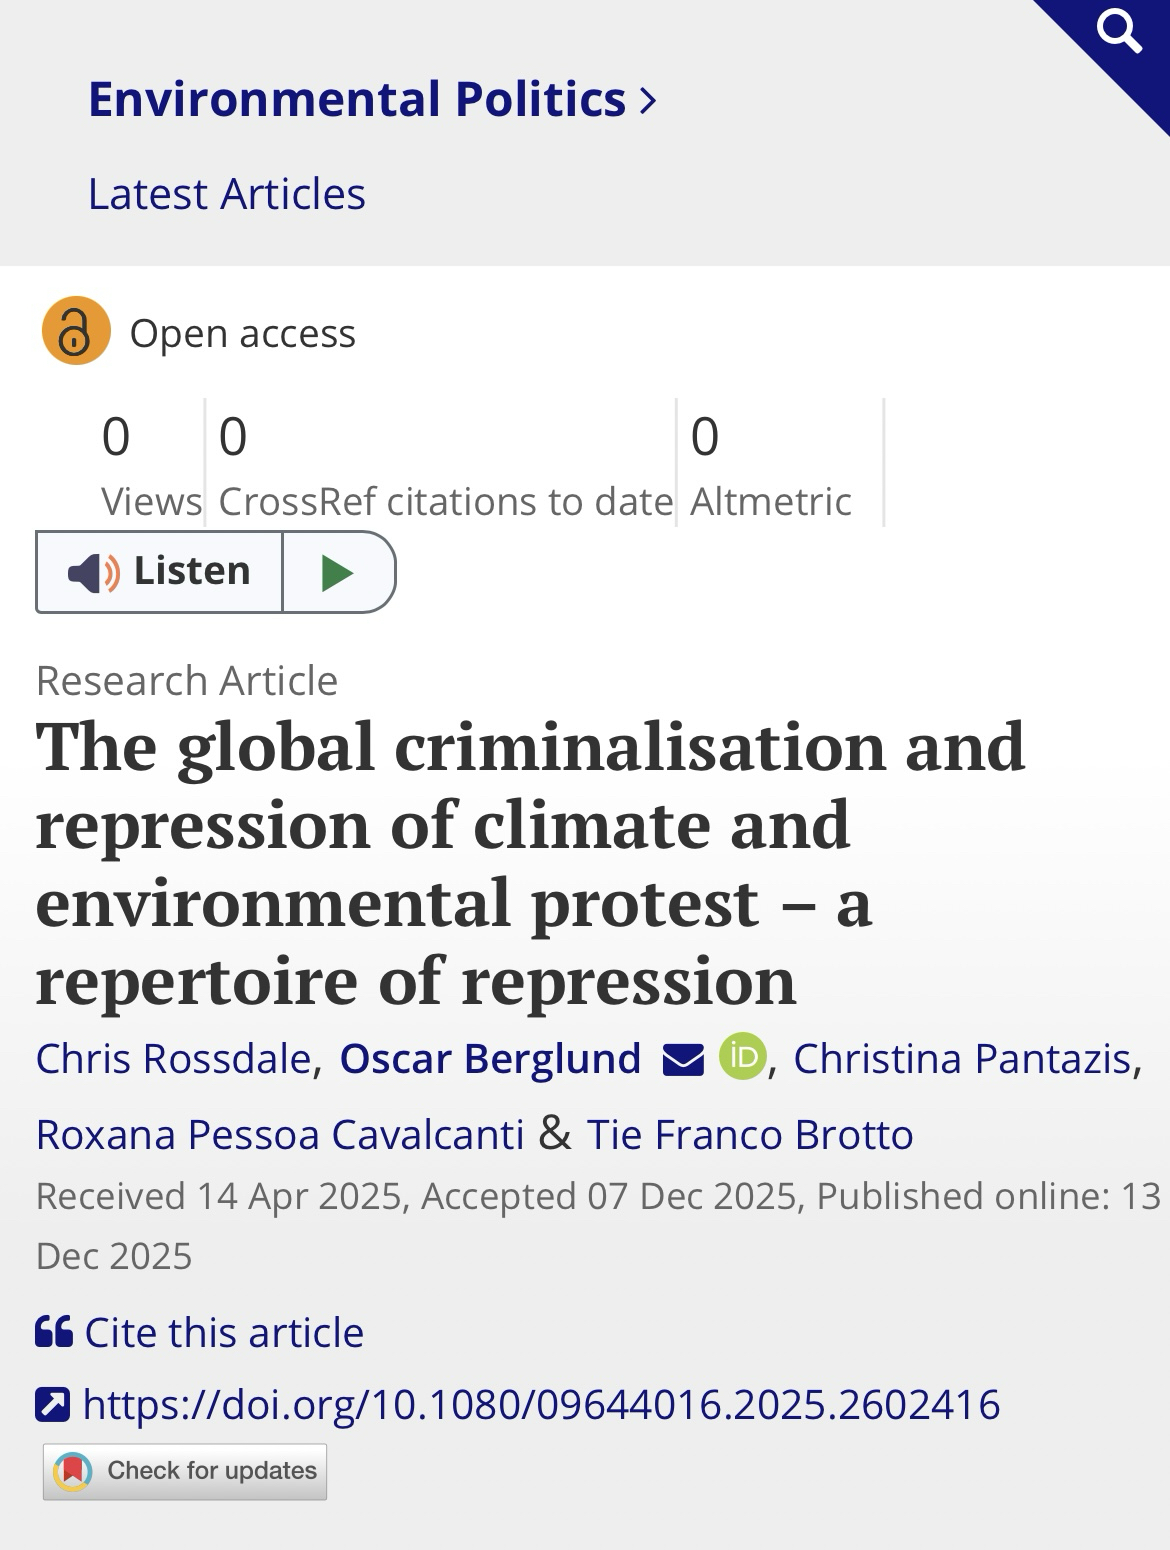Open the Cite this article link

224,1333
